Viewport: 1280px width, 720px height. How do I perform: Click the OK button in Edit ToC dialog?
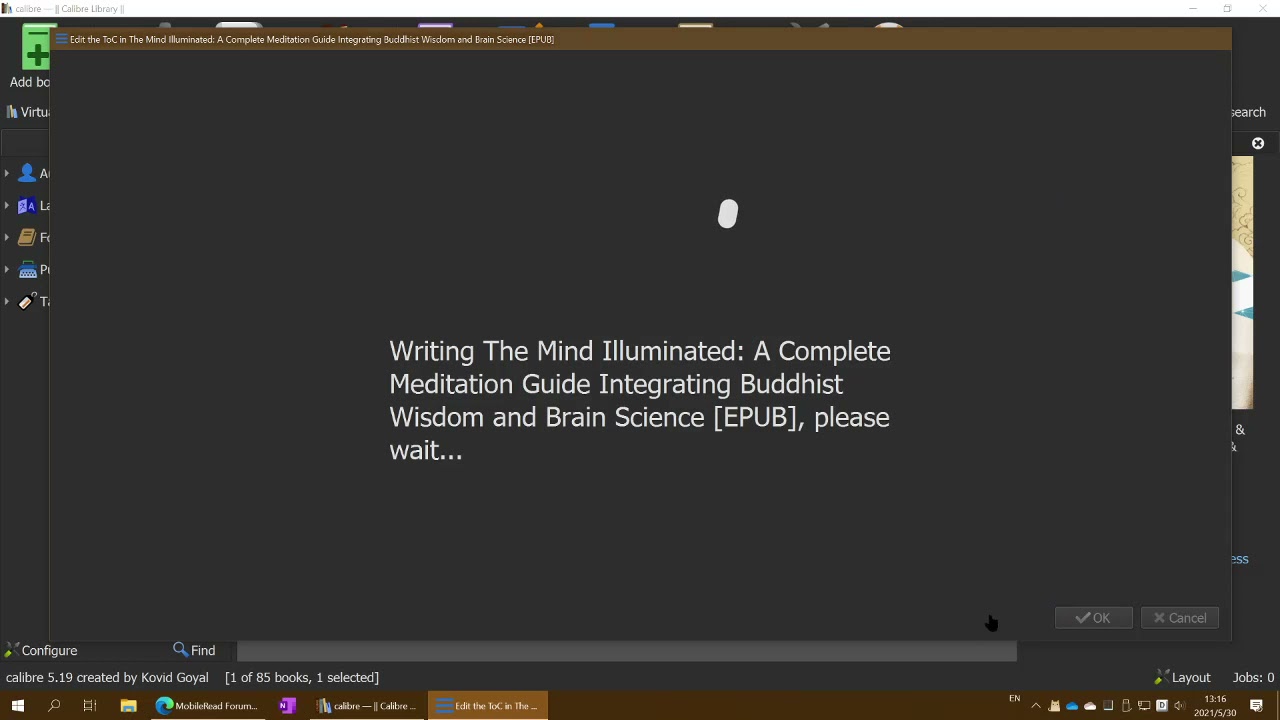[x=1093, y=618]
